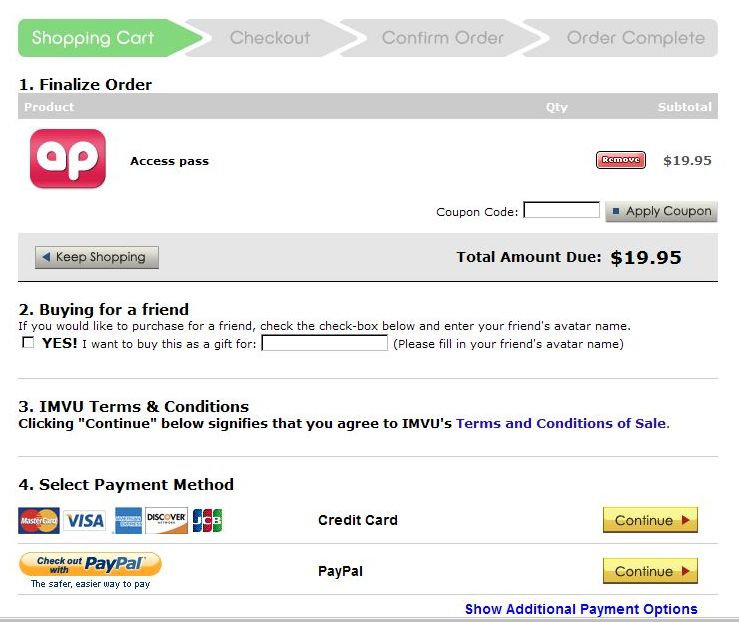Go back with Keep Shopping button

97,257
